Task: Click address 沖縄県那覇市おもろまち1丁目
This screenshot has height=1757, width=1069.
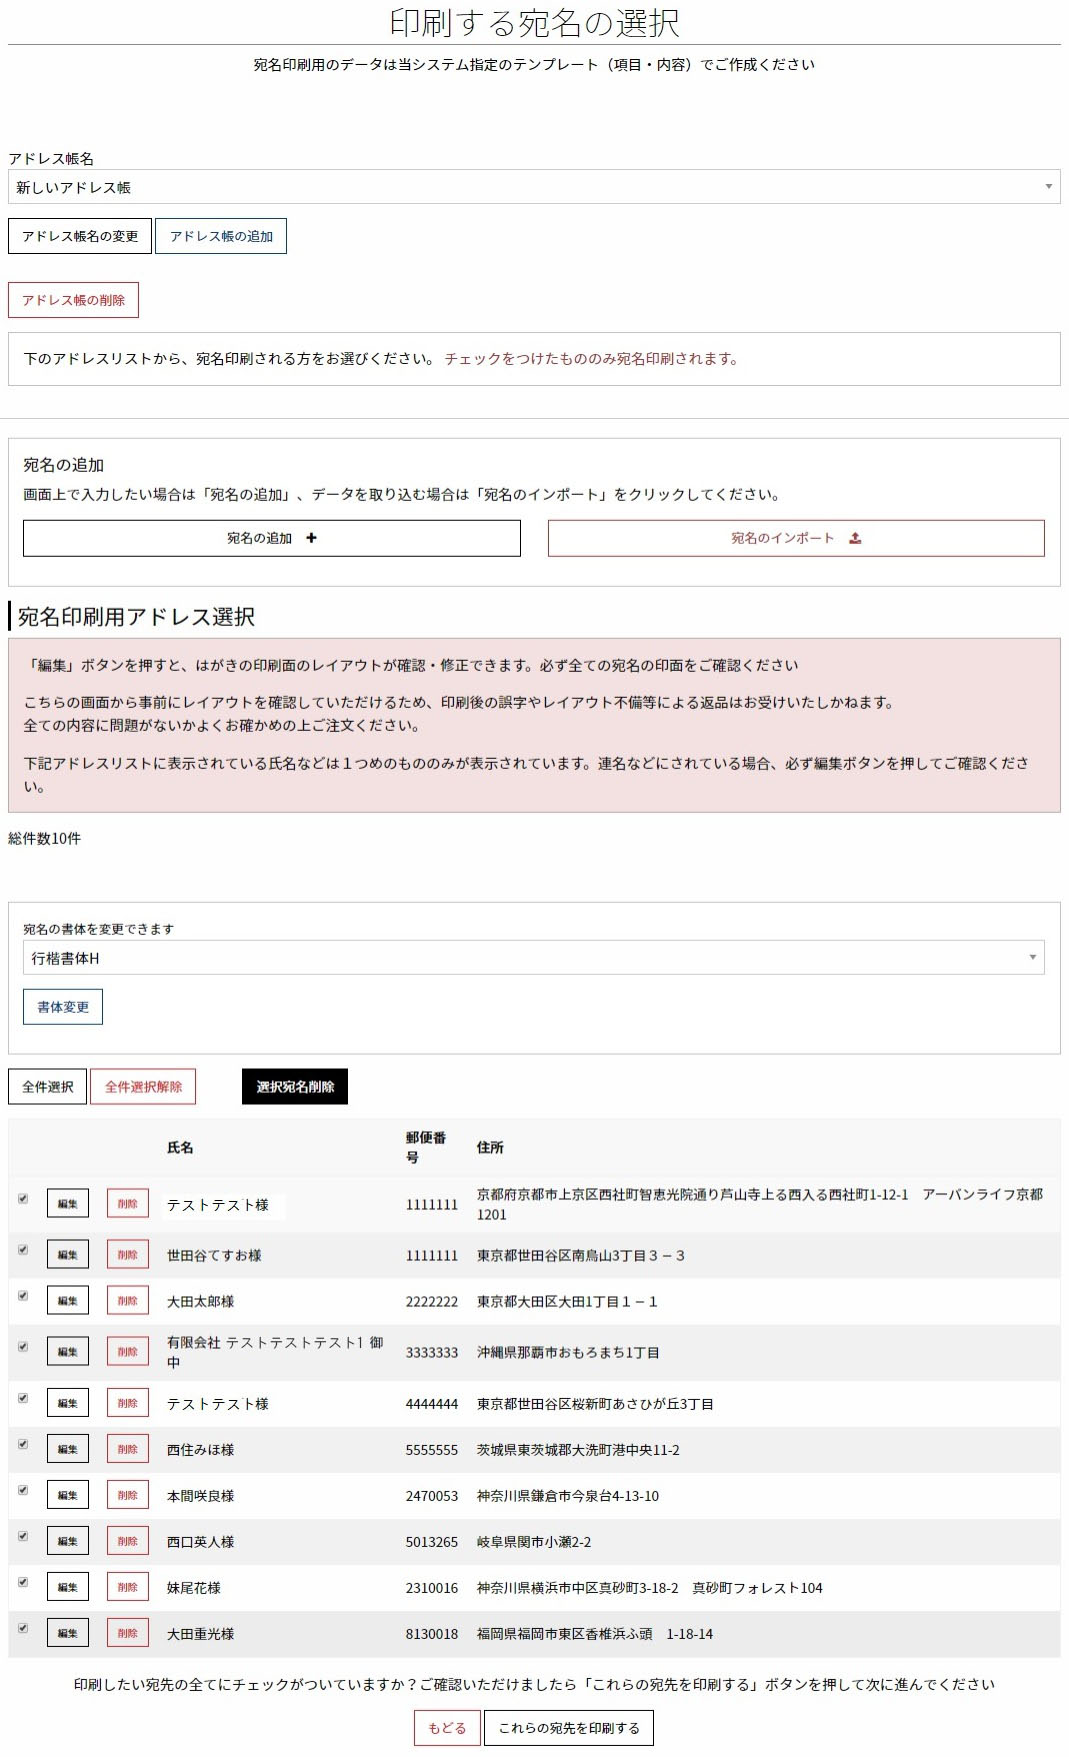Action: pyautogui.click(x=568, y=1352)
